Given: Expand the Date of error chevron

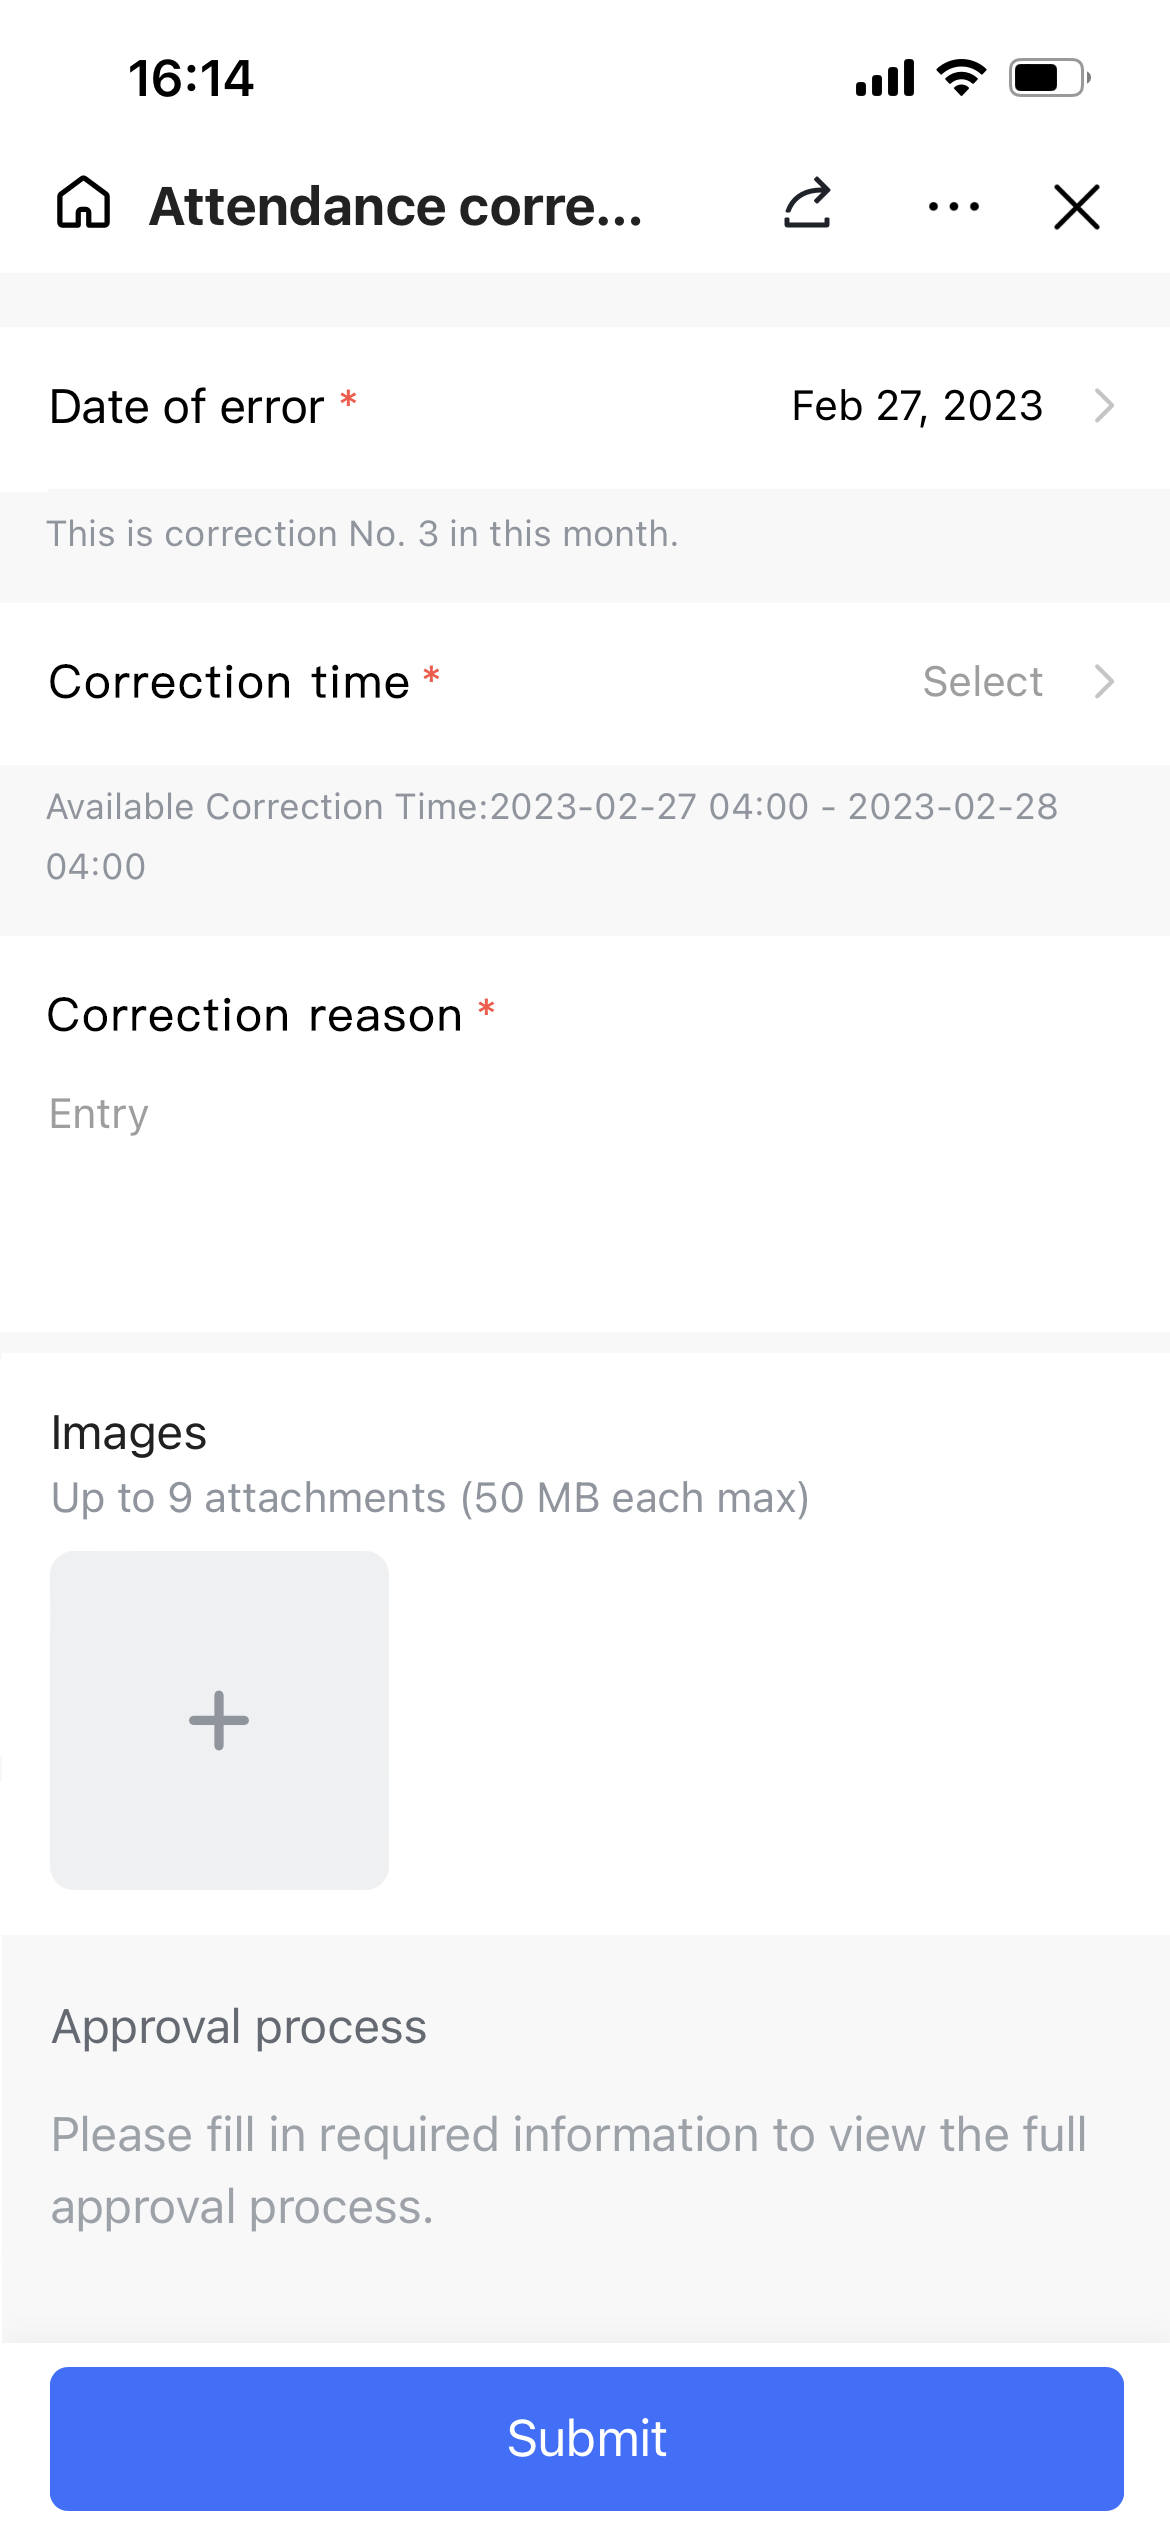Looking at the screenshot, I should [1104, 406].
